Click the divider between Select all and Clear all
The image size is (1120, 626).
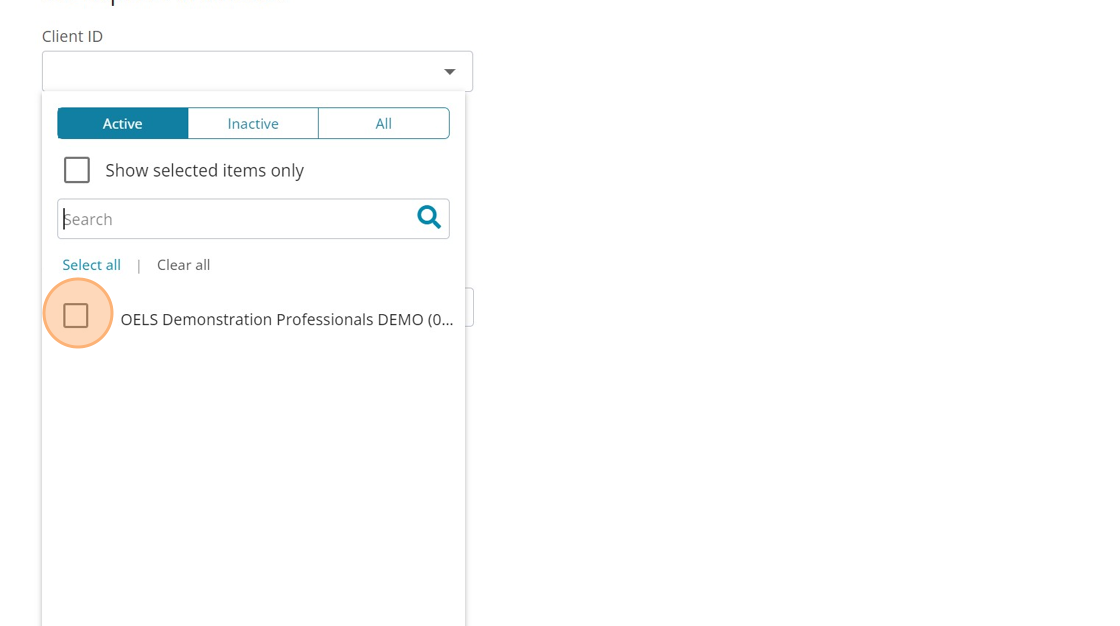(139, 266)
